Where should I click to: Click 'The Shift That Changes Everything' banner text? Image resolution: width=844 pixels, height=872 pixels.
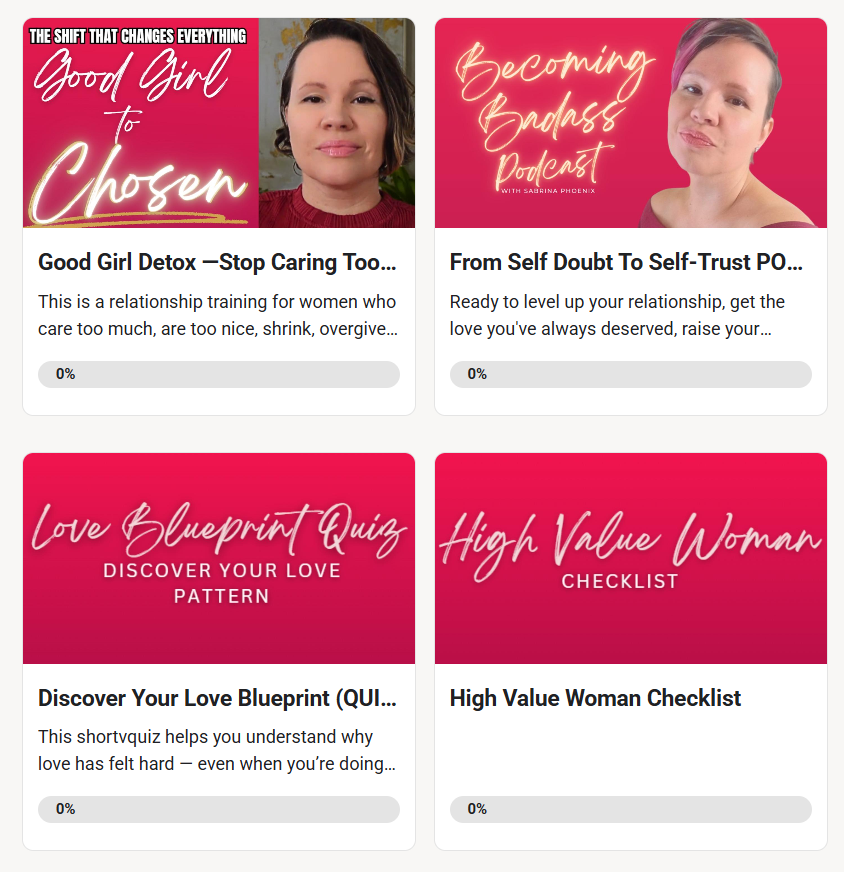click(138, 36)
